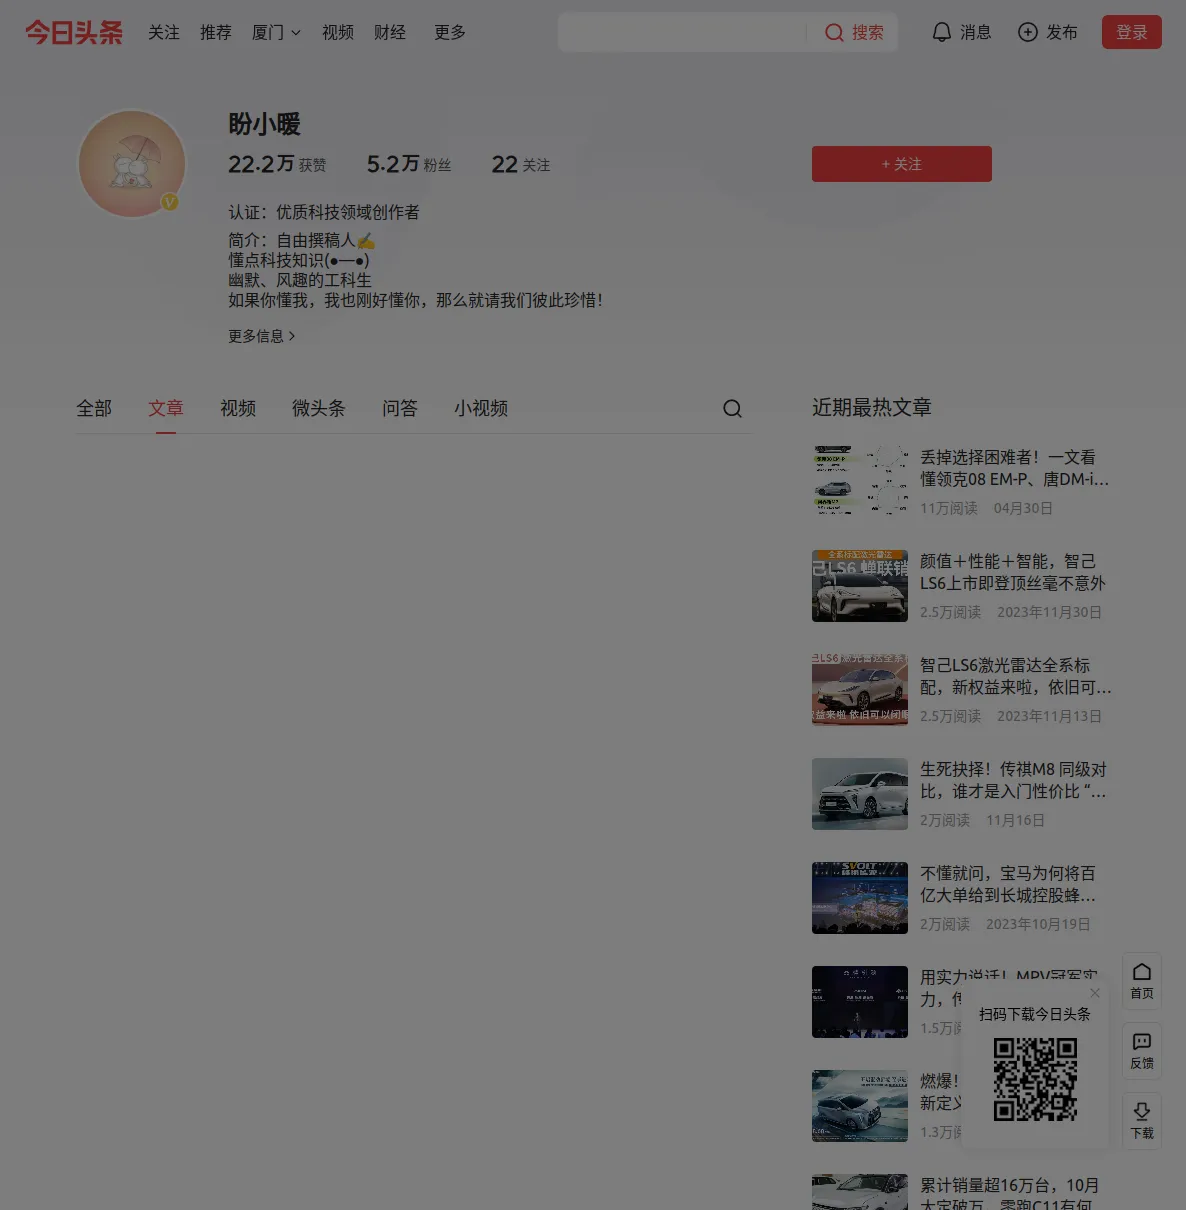Click the 22.2万 获赞 likes count

277,164
